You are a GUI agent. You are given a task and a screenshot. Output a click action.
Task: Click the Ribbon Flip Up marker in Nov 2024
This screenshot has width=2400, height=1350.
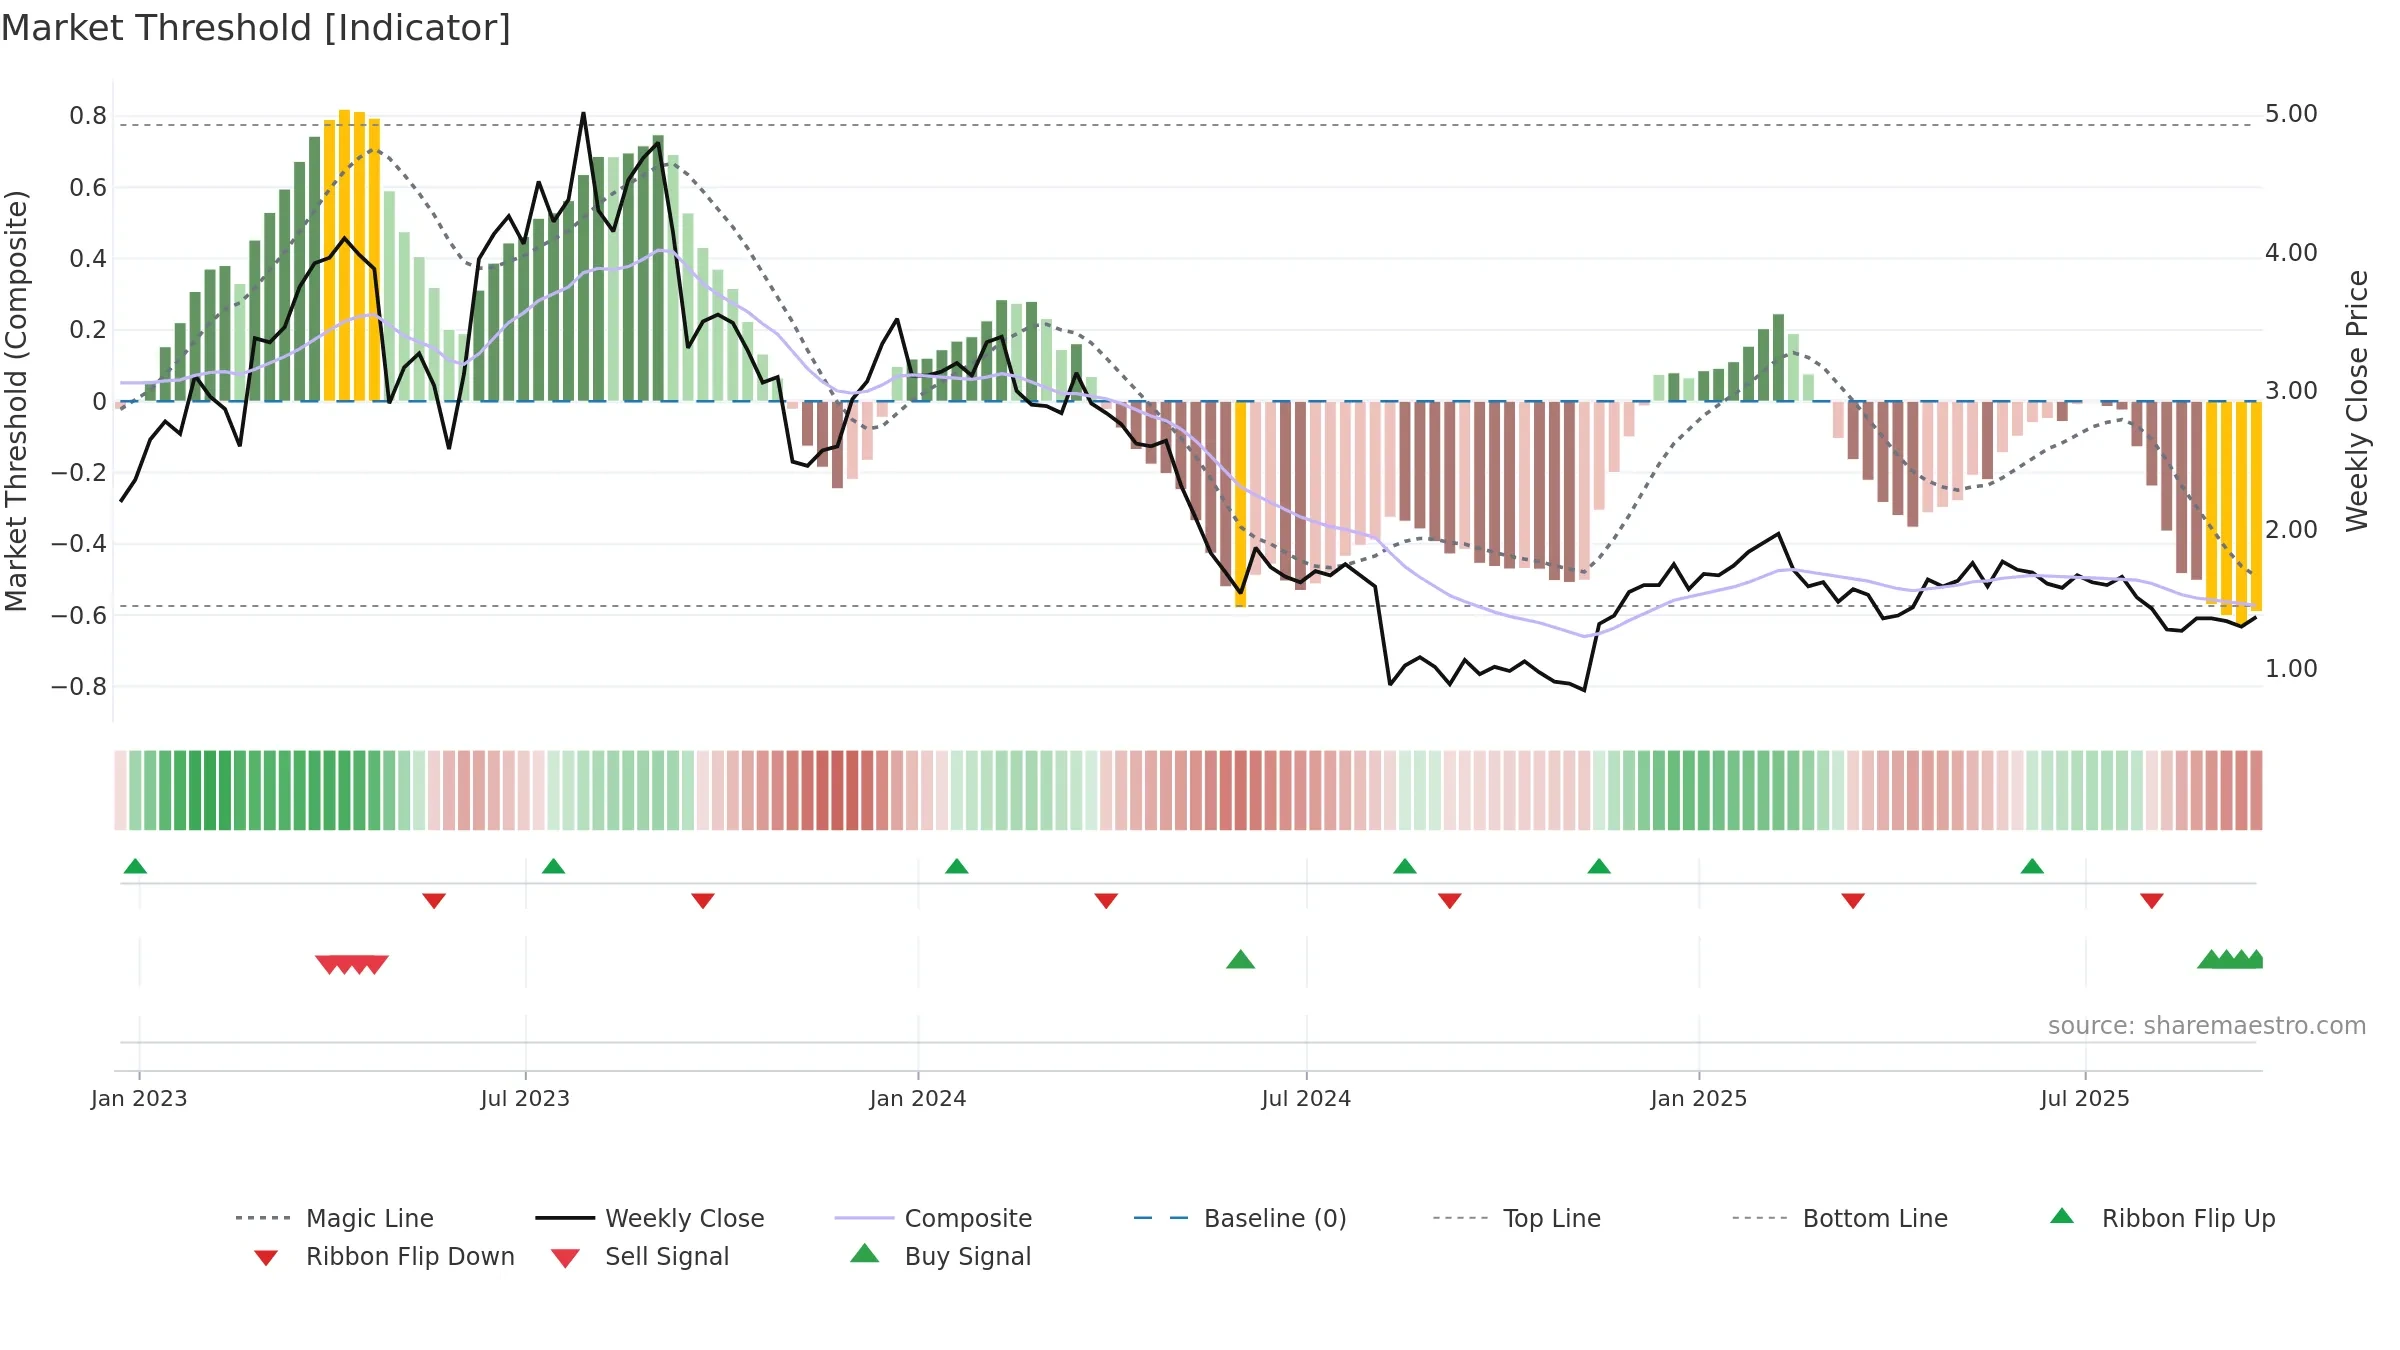tap(1598, 866)
